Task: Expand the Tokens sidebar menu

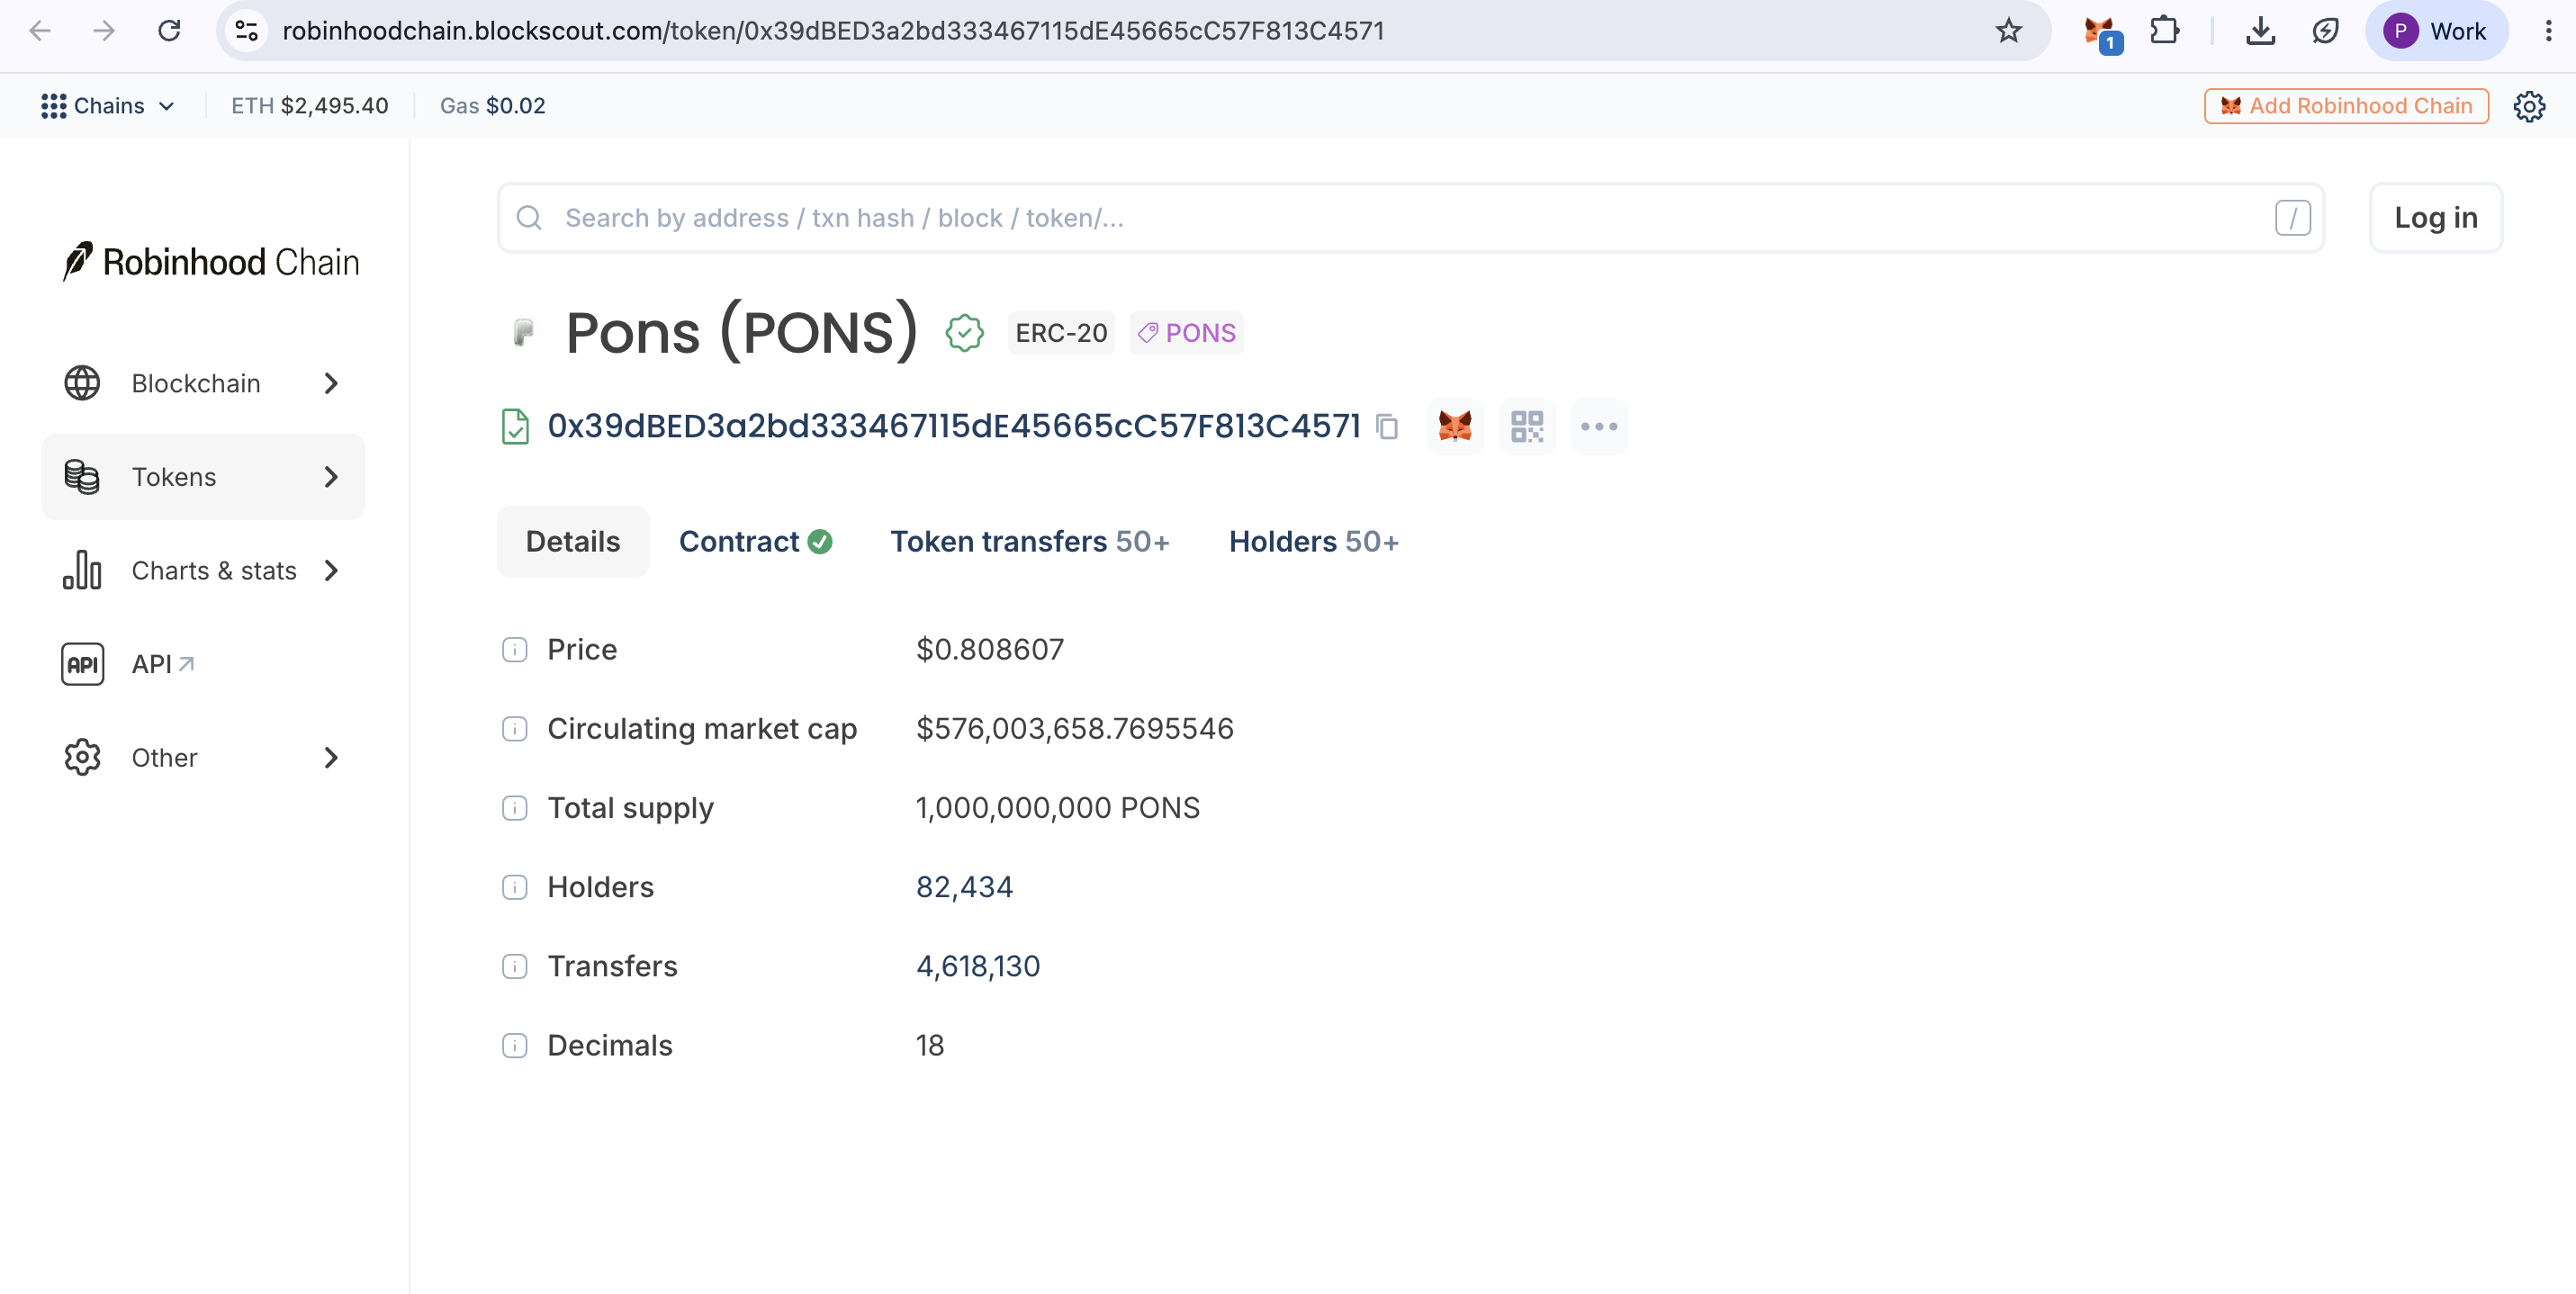Action: point(203,477)
